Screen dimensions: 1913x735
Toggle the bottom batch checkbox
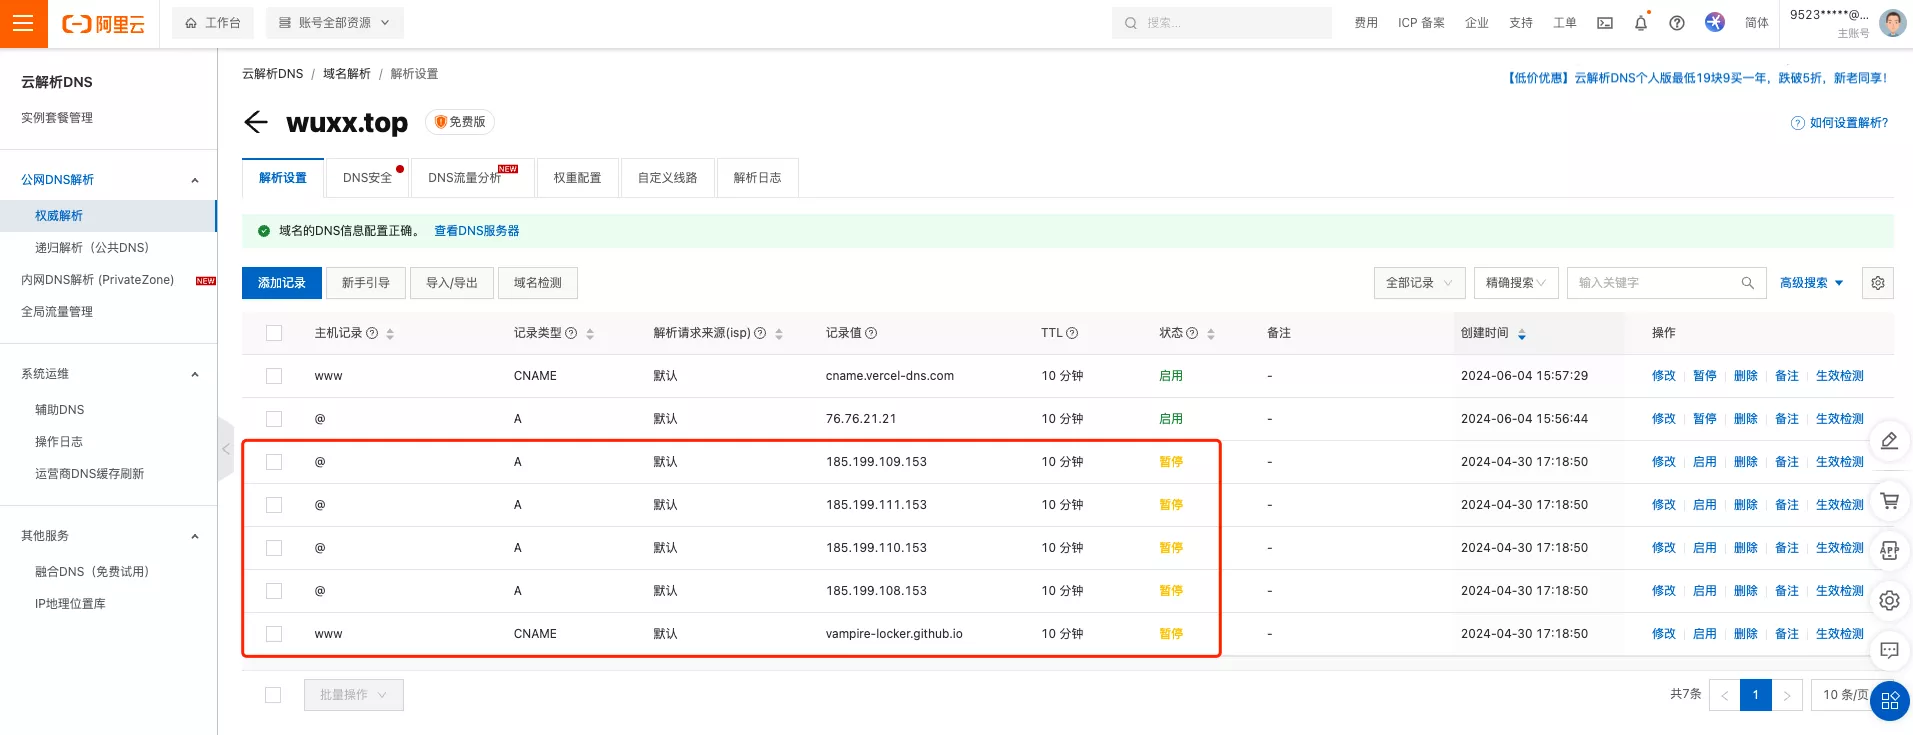tap(273, 695)
